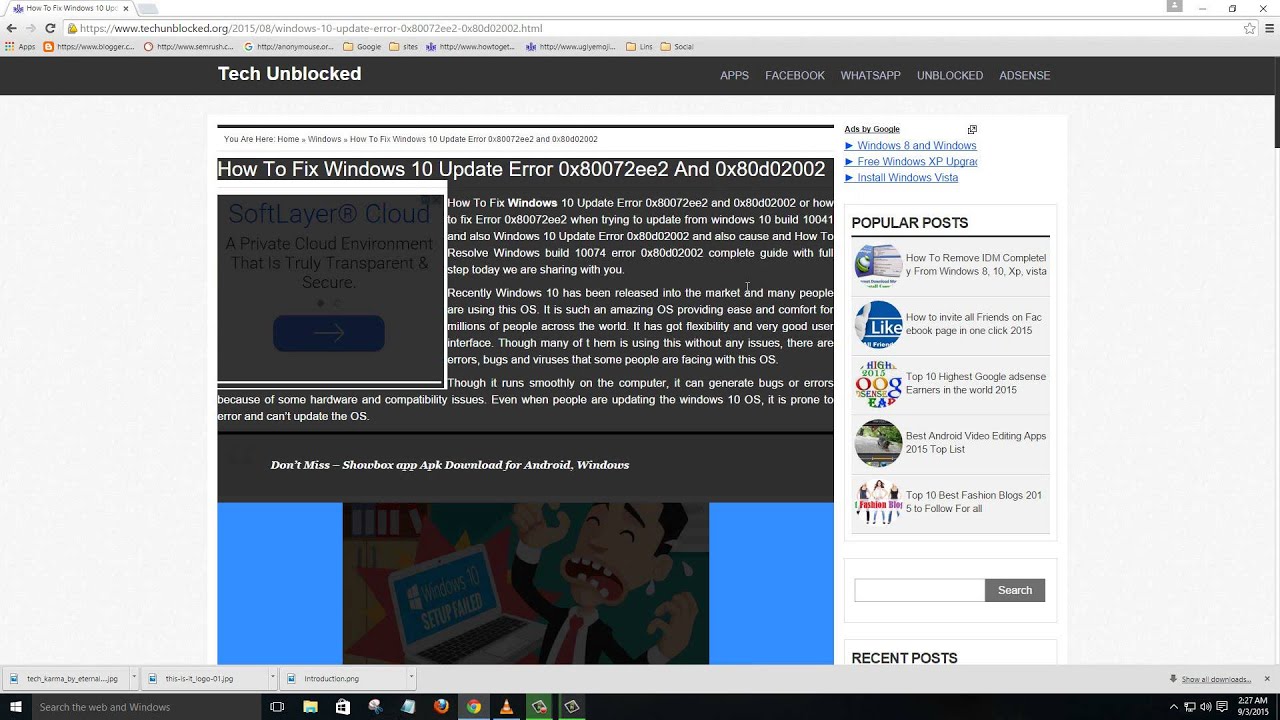Click the address bar URL
The width and height of the screenshot is (1280, 720).
tap(311, 29)
